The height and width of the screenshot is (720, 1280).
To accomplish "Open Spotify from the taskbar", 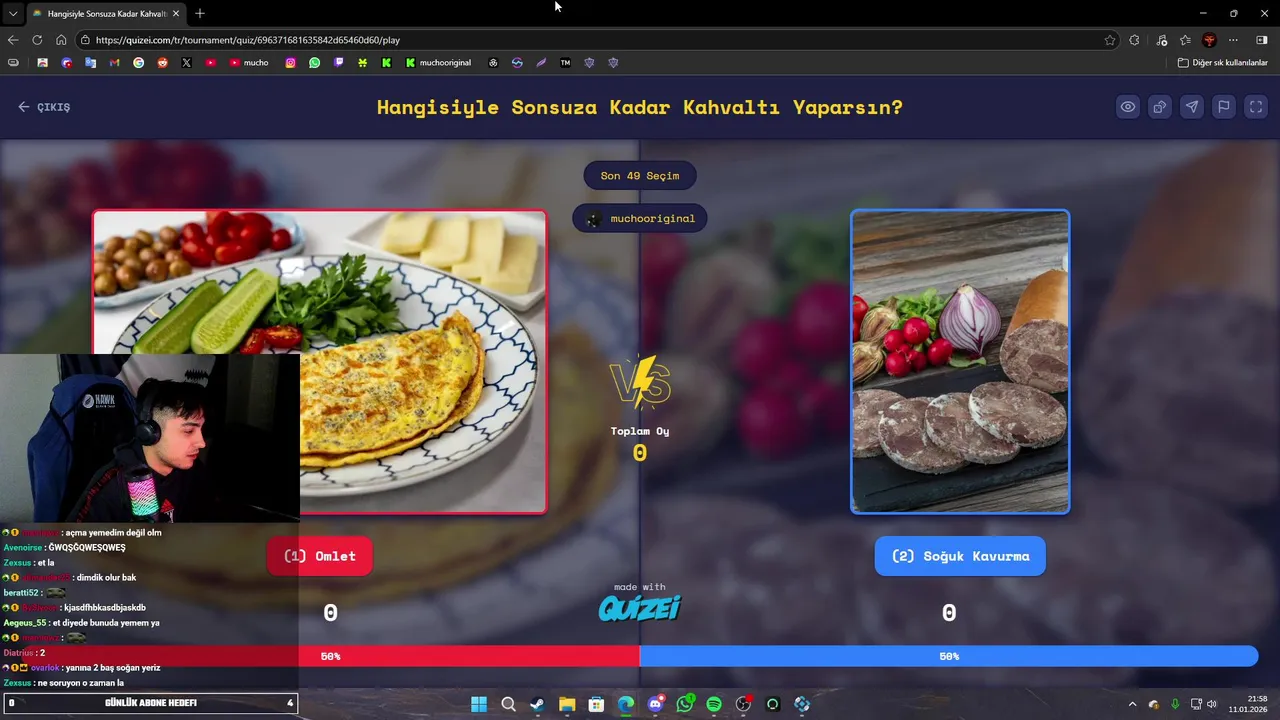I will [x=714, y=704].
